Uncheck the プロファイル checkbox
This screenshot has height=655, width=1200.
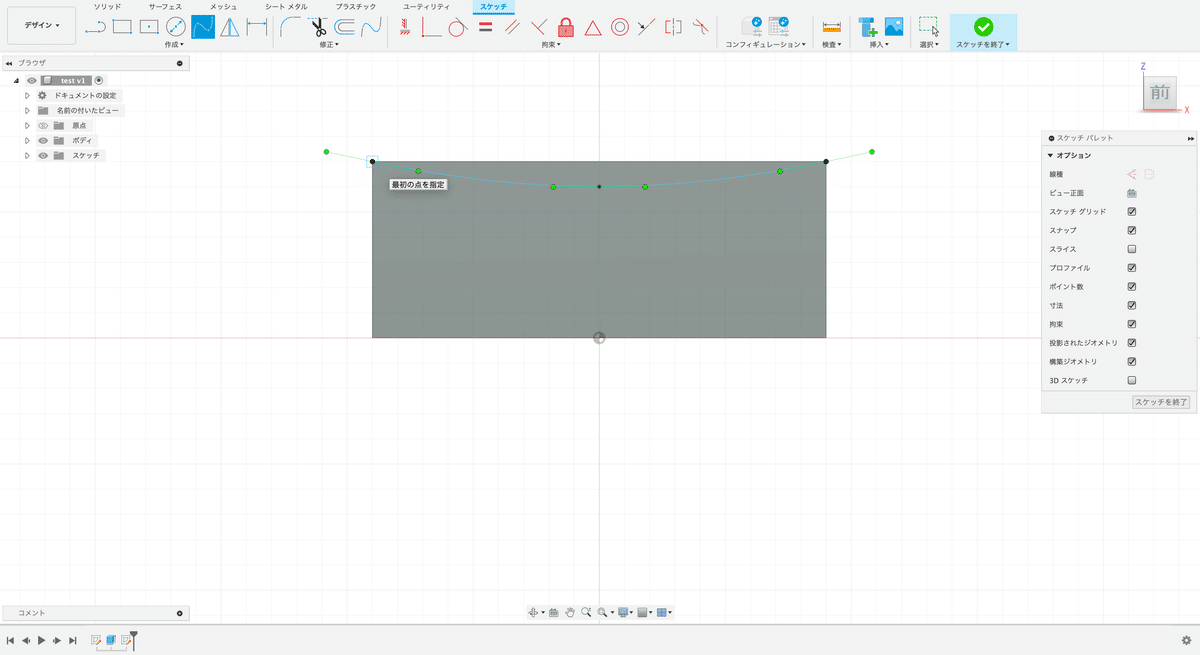click(1132, 268)
